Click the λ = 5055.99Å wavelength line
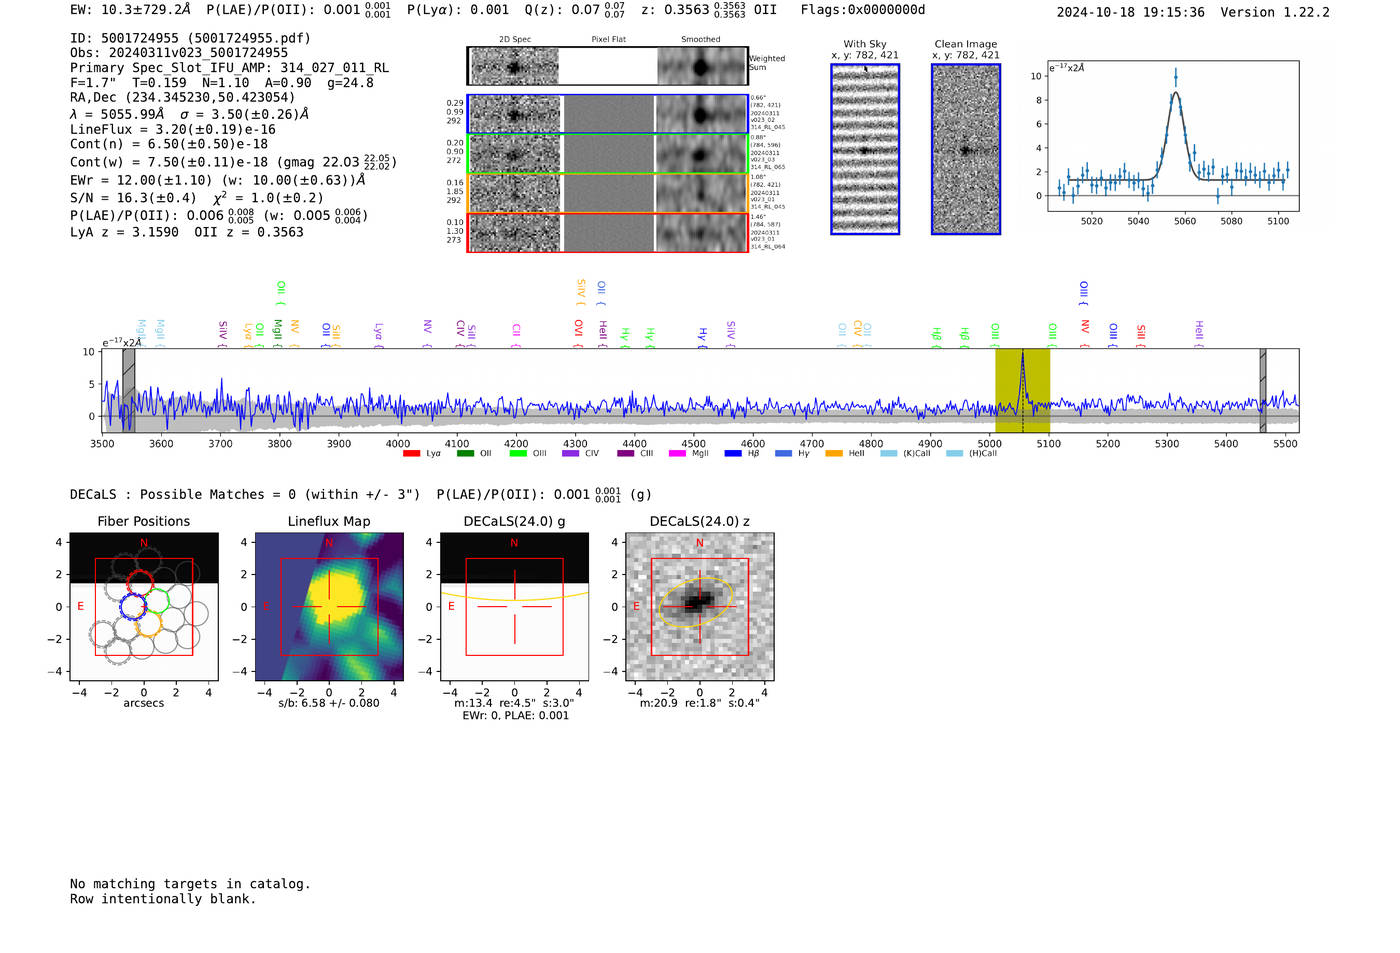 [189, 114]
